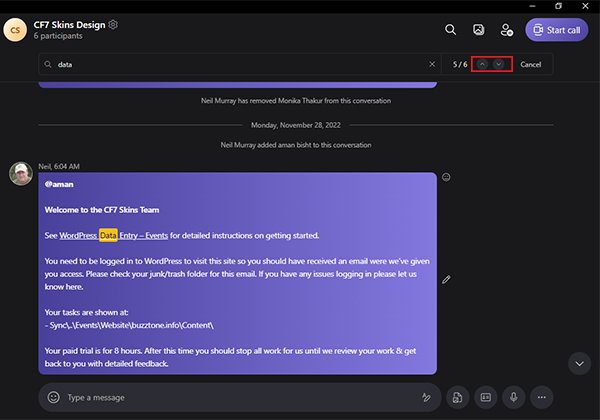The image size is (600, 420).
Task: Go to previous search result
Action: (482, 64)
